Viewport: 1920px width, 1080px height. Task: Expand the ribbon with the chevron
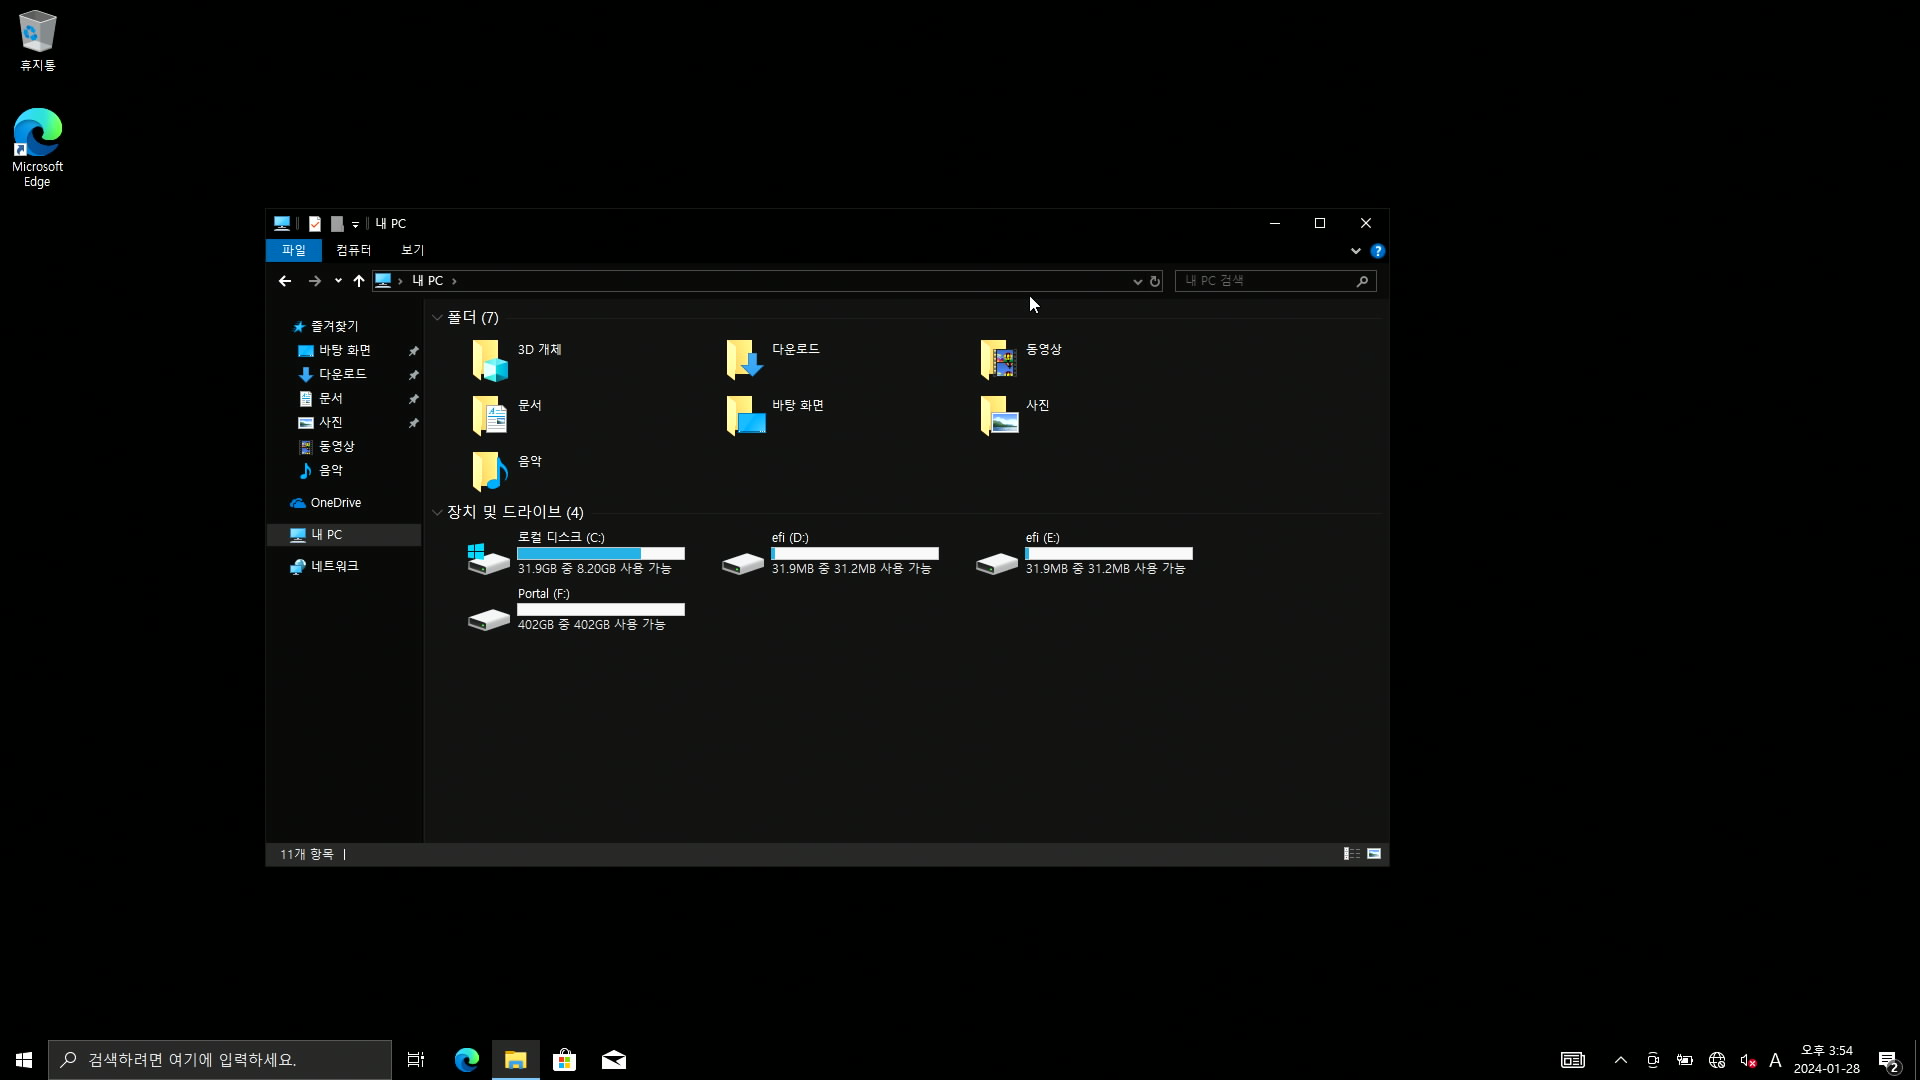tap(1356, 251)
